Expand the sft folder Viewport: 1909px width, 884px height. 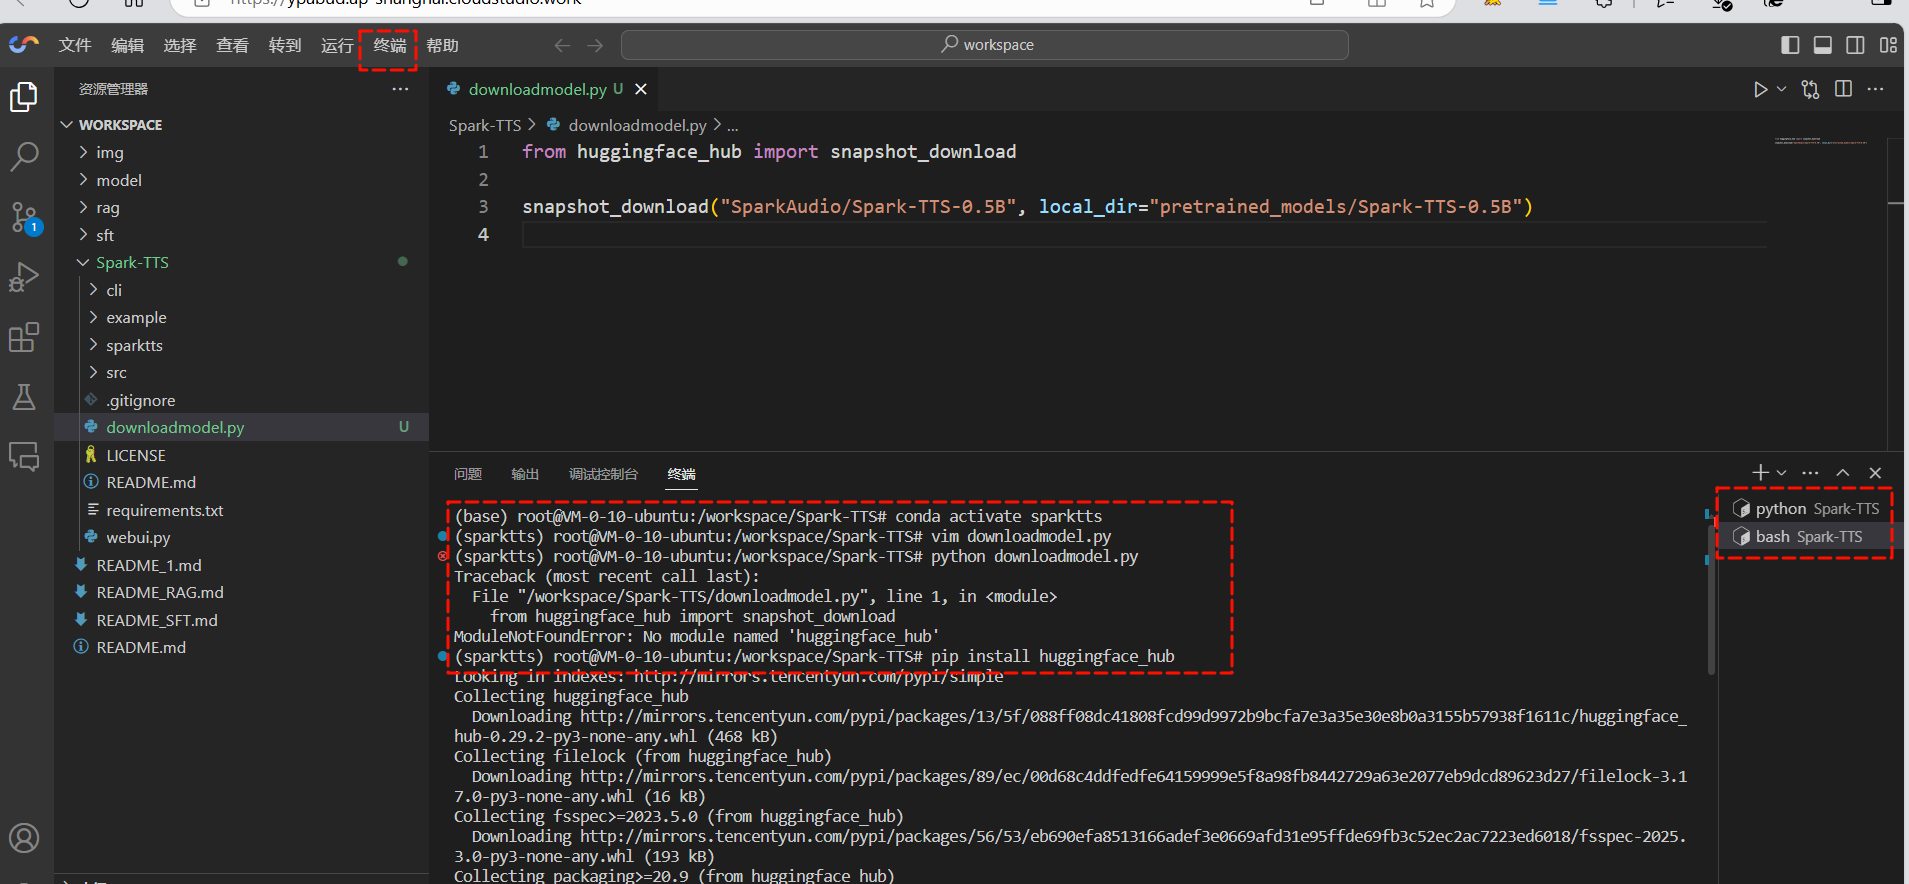(242, 235)
